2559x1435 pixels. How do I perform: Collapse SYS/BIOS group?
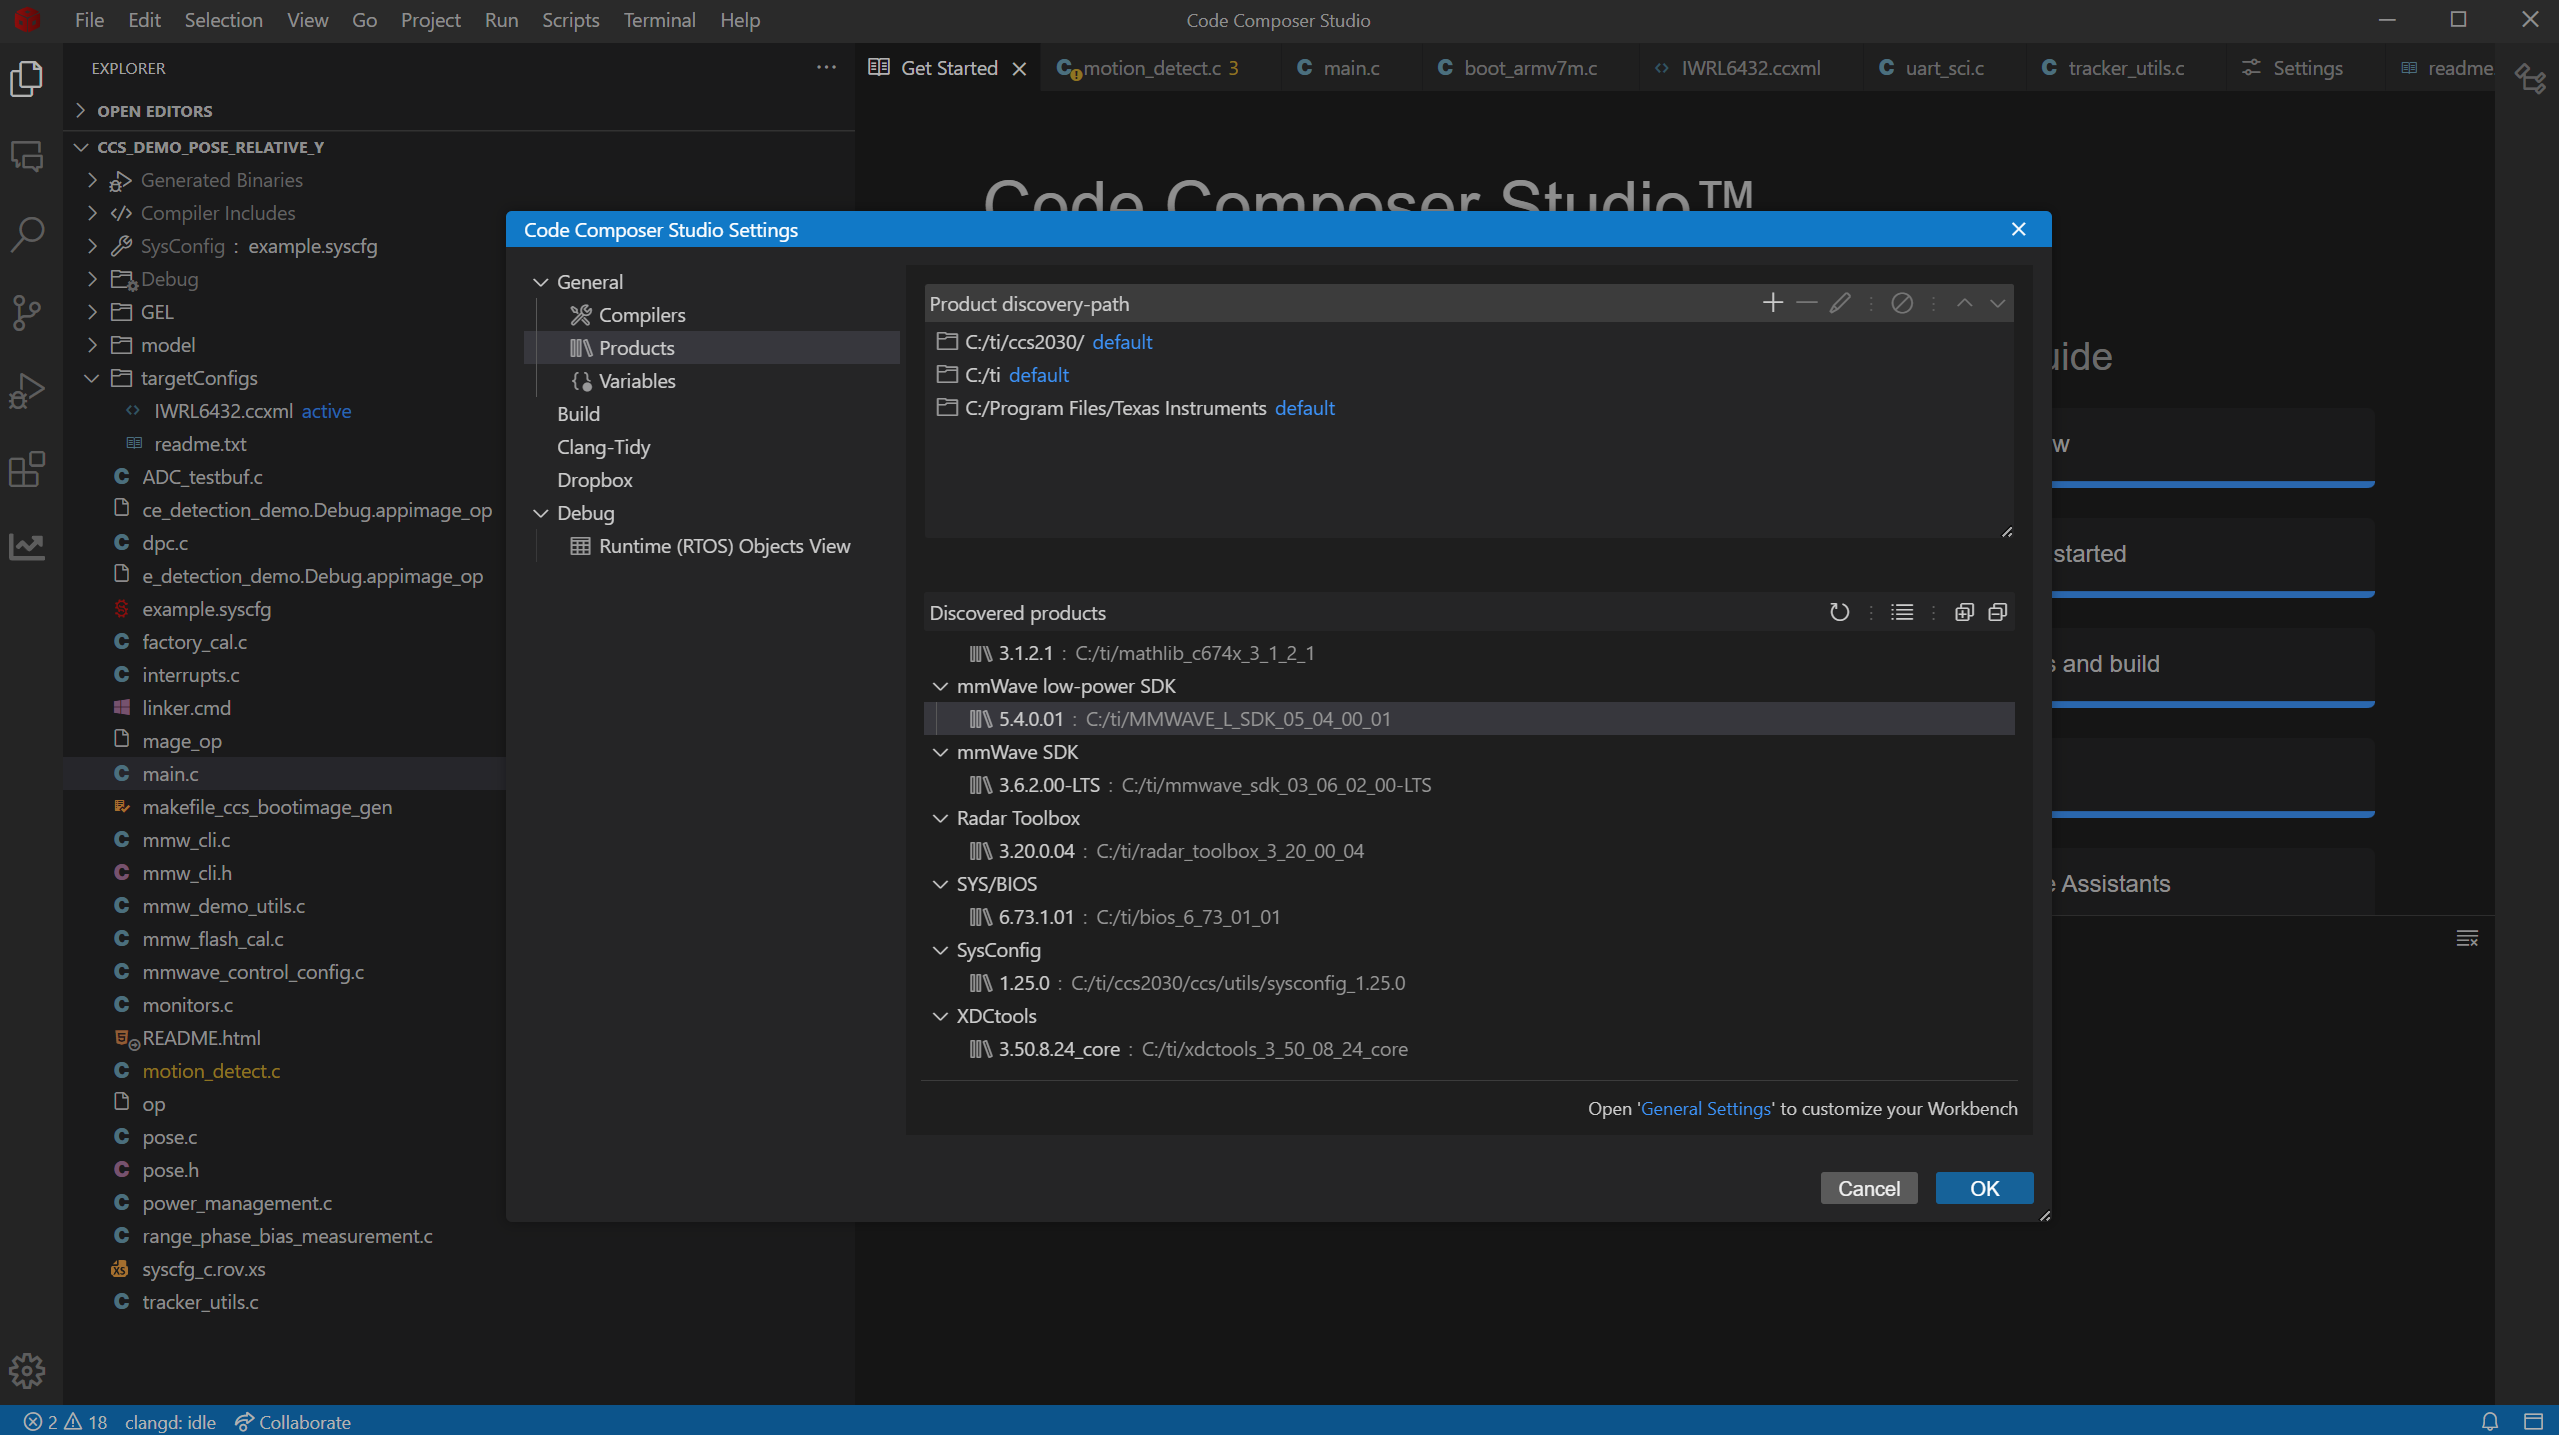[x=940, y=884]
